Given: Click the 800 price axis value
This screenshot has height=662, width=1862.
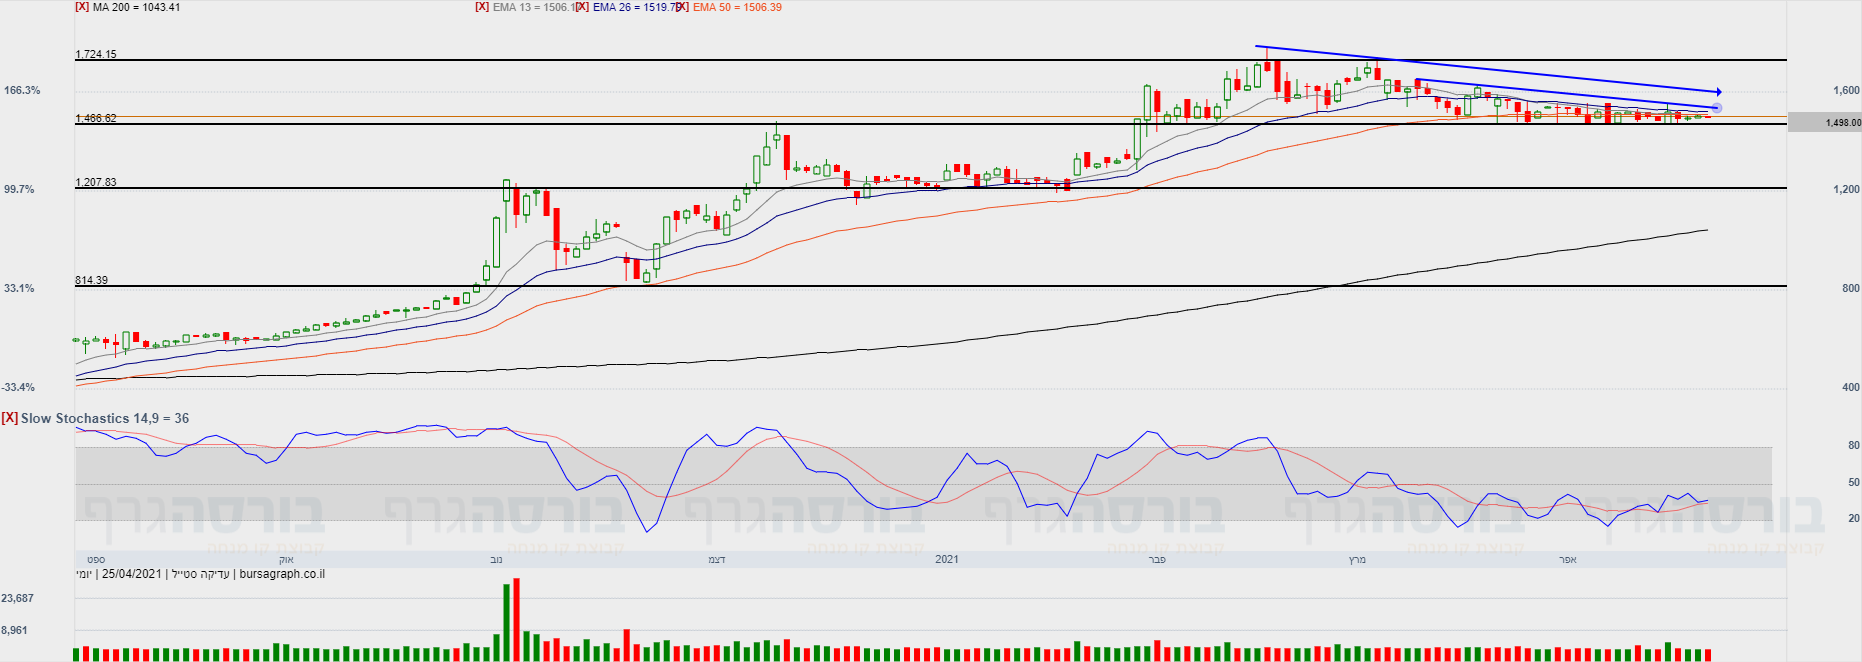Looking at the screenshot, I should point(1851,288).
